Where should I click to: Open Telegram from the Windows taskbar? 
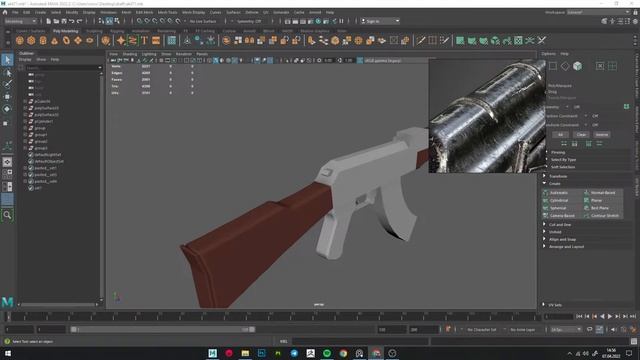point(294,353)
